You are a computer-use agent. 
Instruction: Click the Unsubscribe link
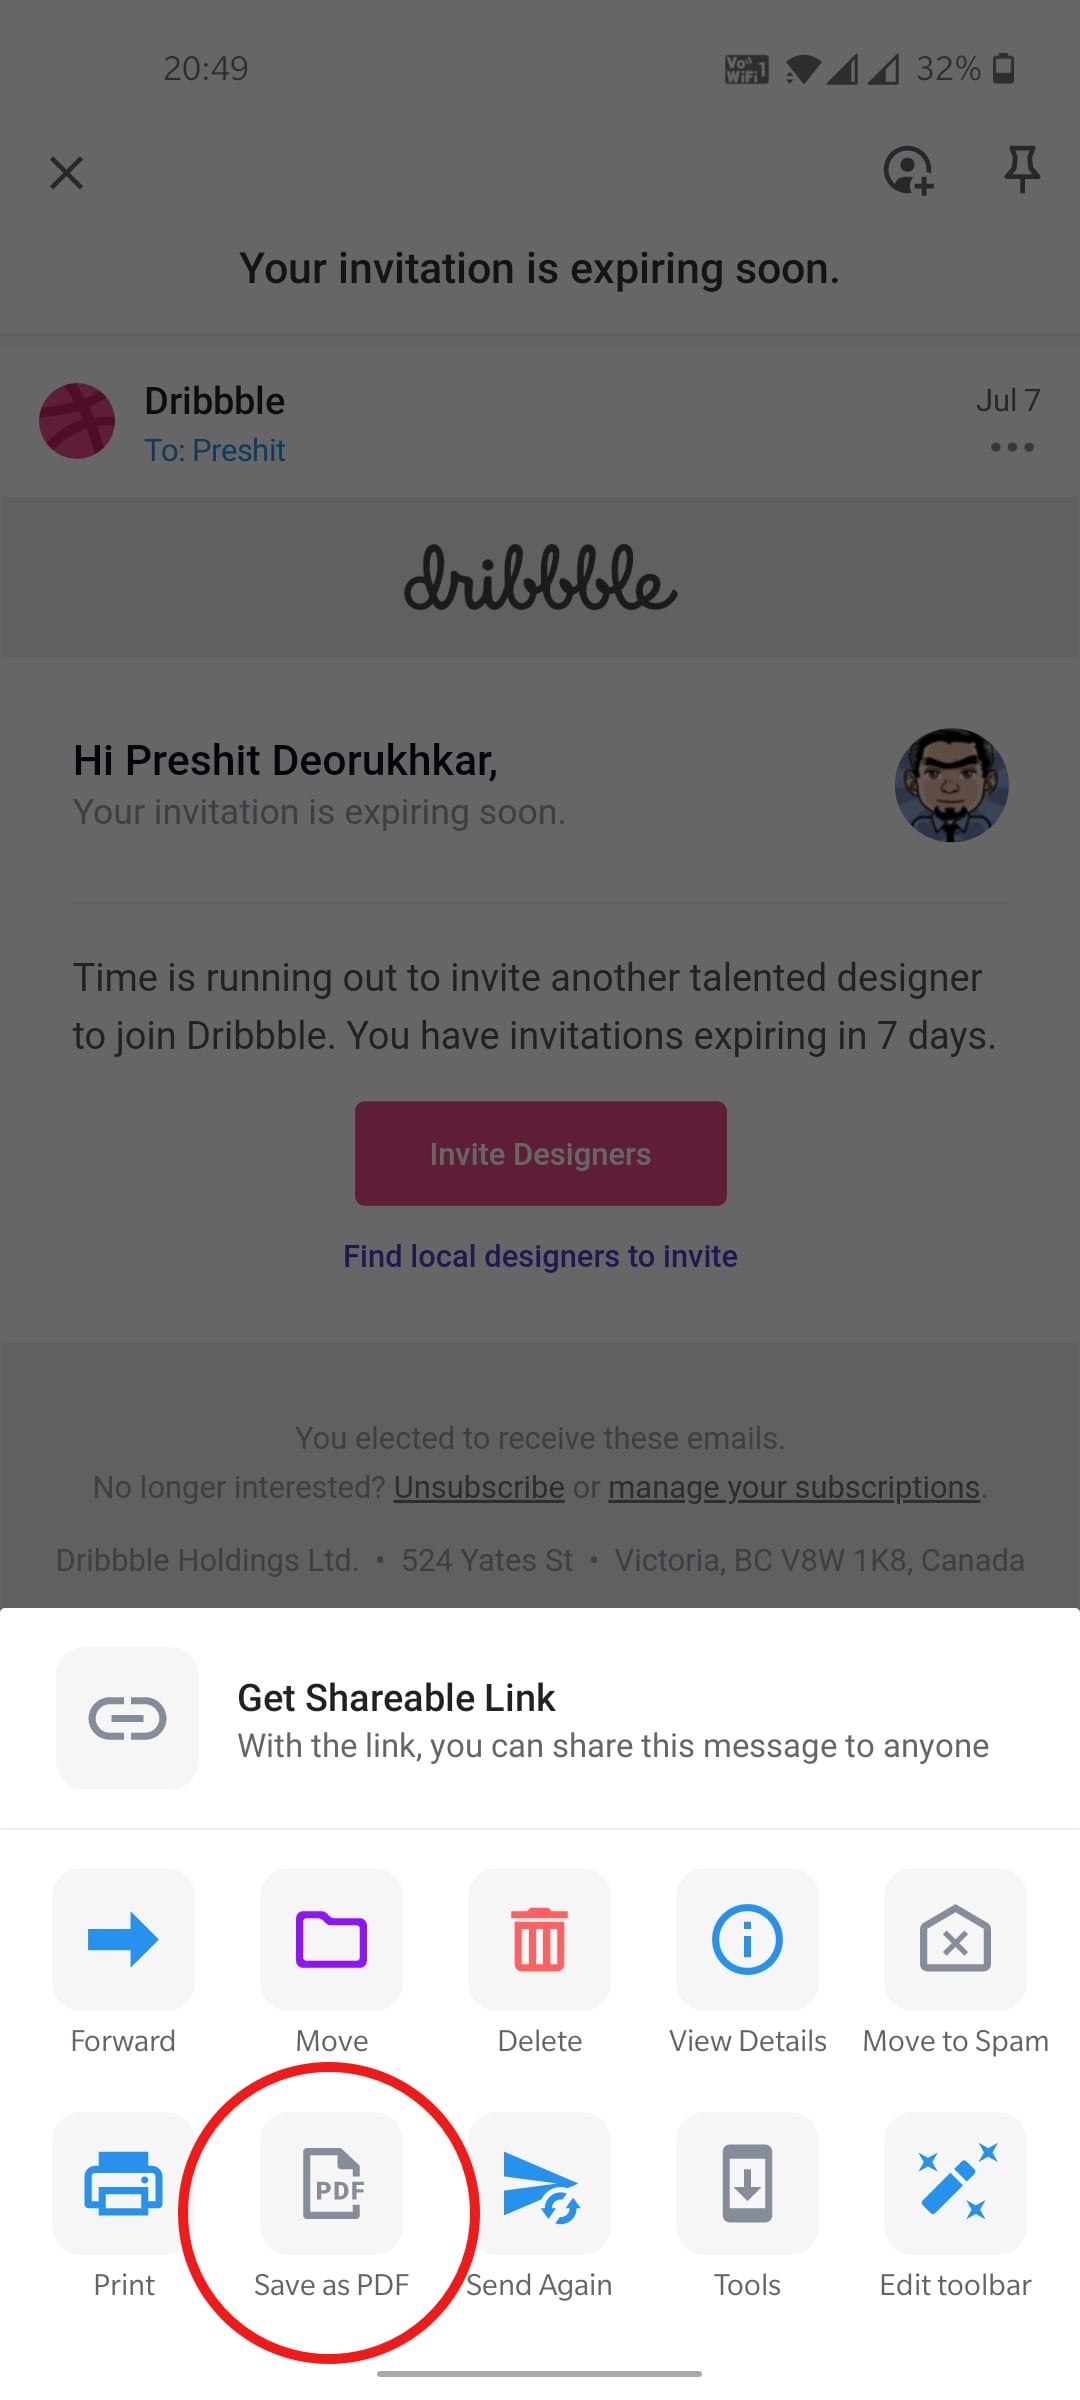click(x=479, y=1488)
